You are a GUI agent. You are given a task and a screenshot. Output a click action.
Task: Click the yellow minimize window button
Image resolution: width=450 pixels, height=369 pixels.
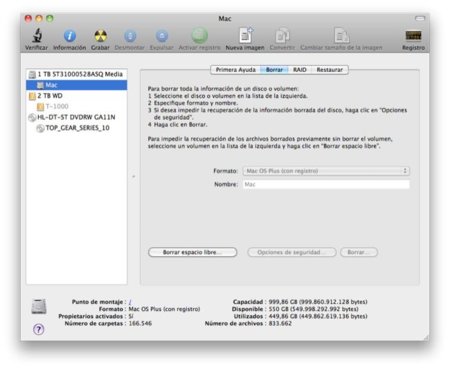39,18
